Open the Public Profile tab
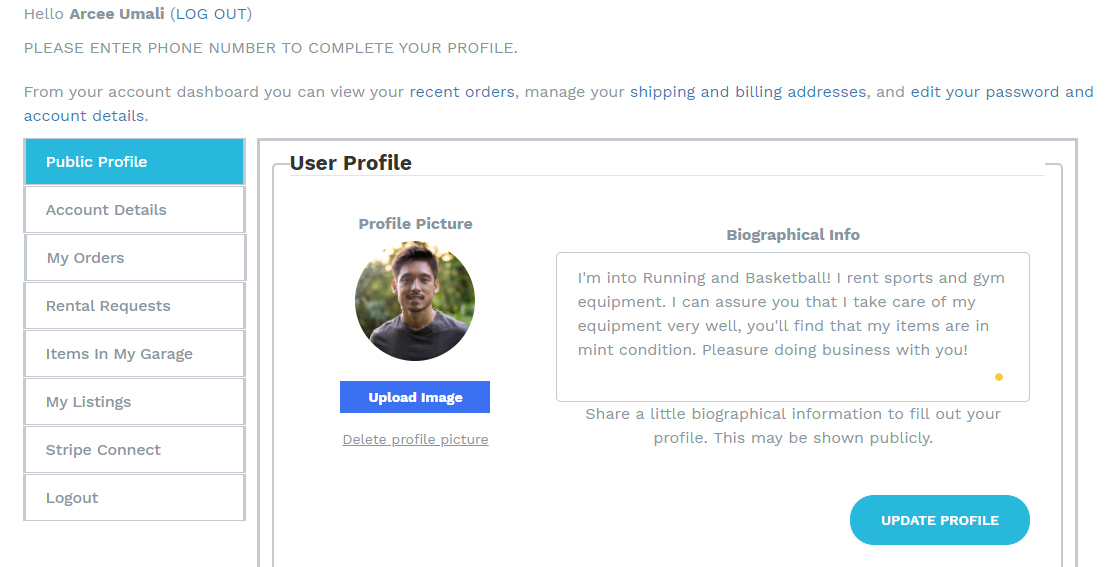 click(134, 162)
